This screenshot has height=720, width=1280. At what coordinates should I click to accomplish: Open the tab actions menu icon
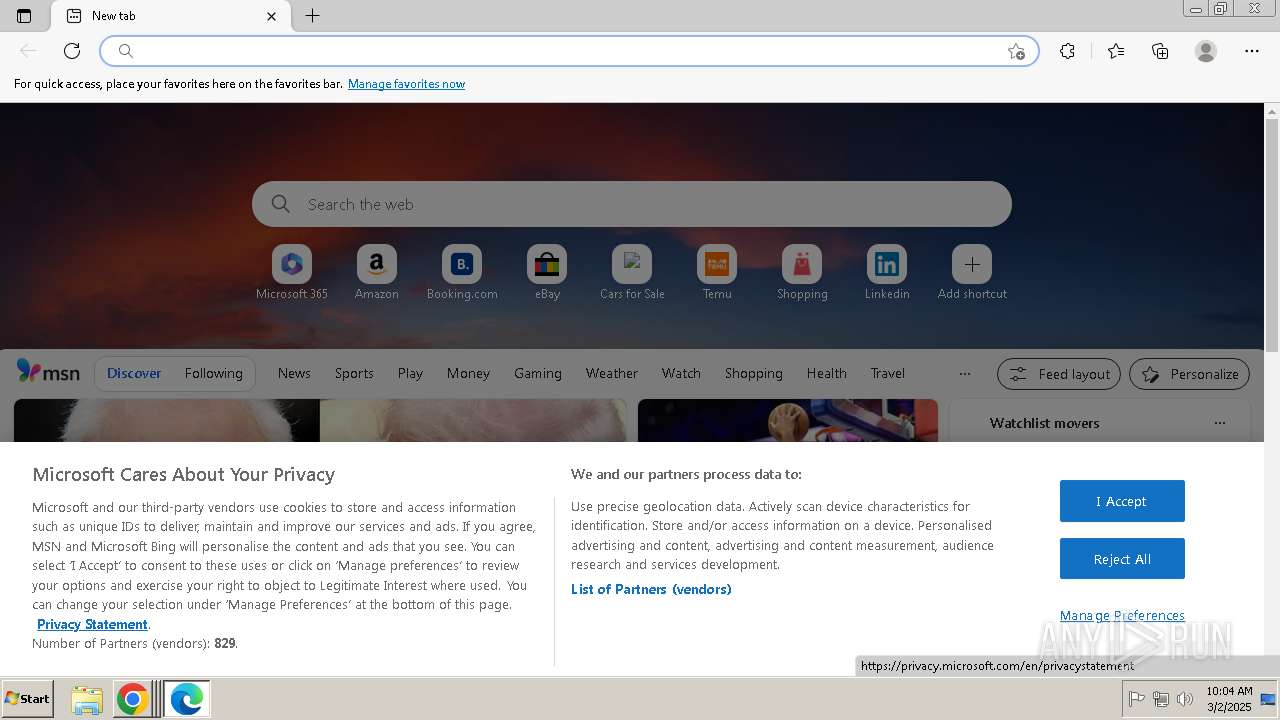tap(24, 16)
